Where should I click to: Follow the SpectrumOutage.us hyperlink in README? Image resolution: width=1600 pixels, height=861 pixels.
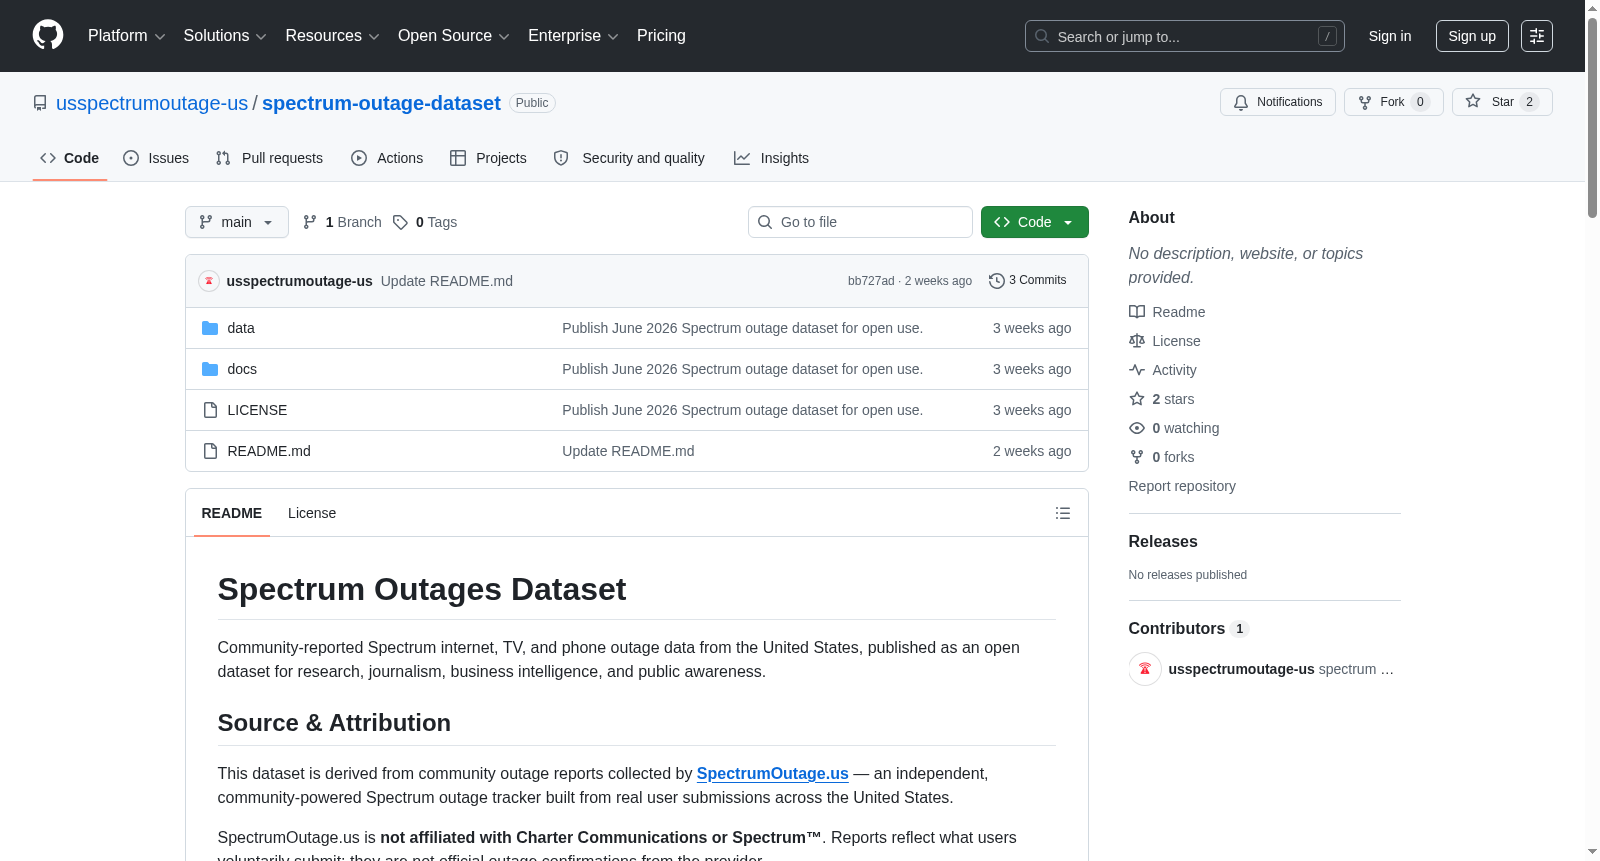(773, 773)
